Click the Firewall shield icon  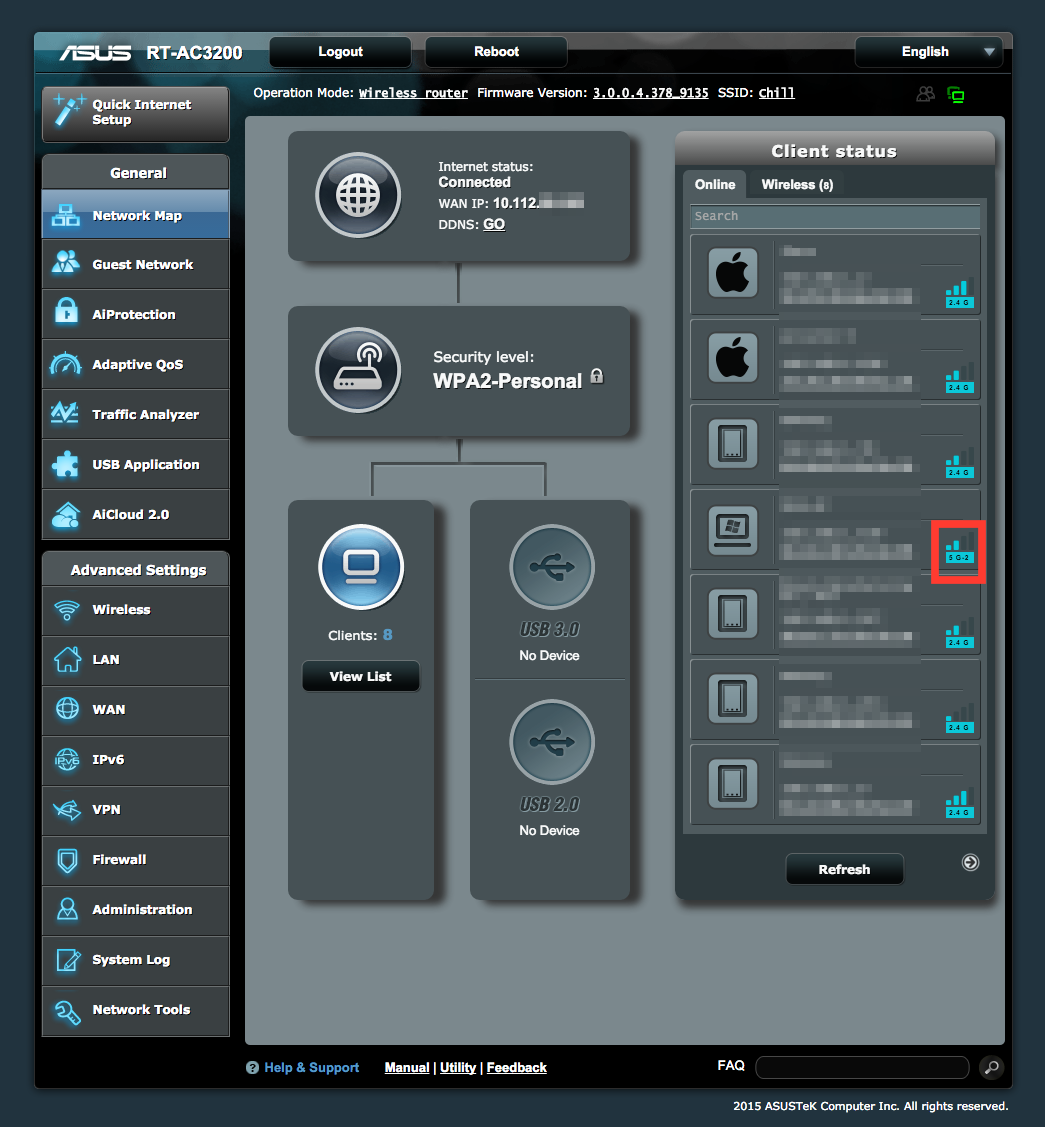click(x=67, y=860)
